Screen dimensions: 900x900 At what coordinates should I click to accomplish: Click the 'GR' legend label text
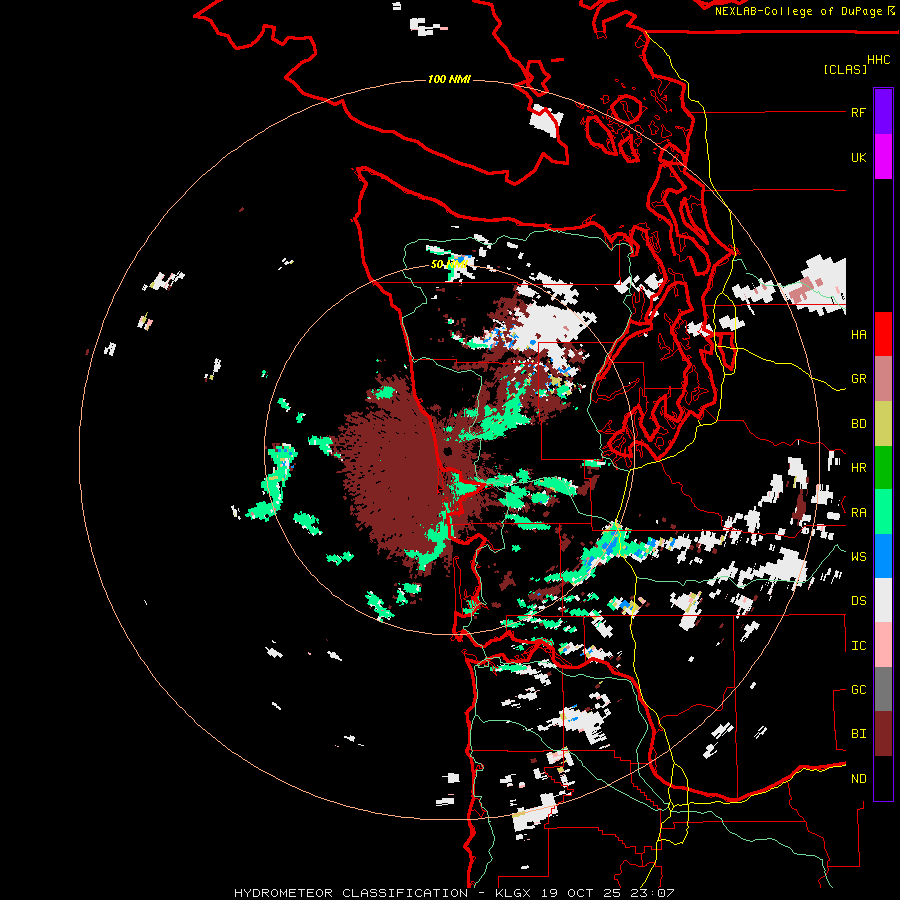858,379
